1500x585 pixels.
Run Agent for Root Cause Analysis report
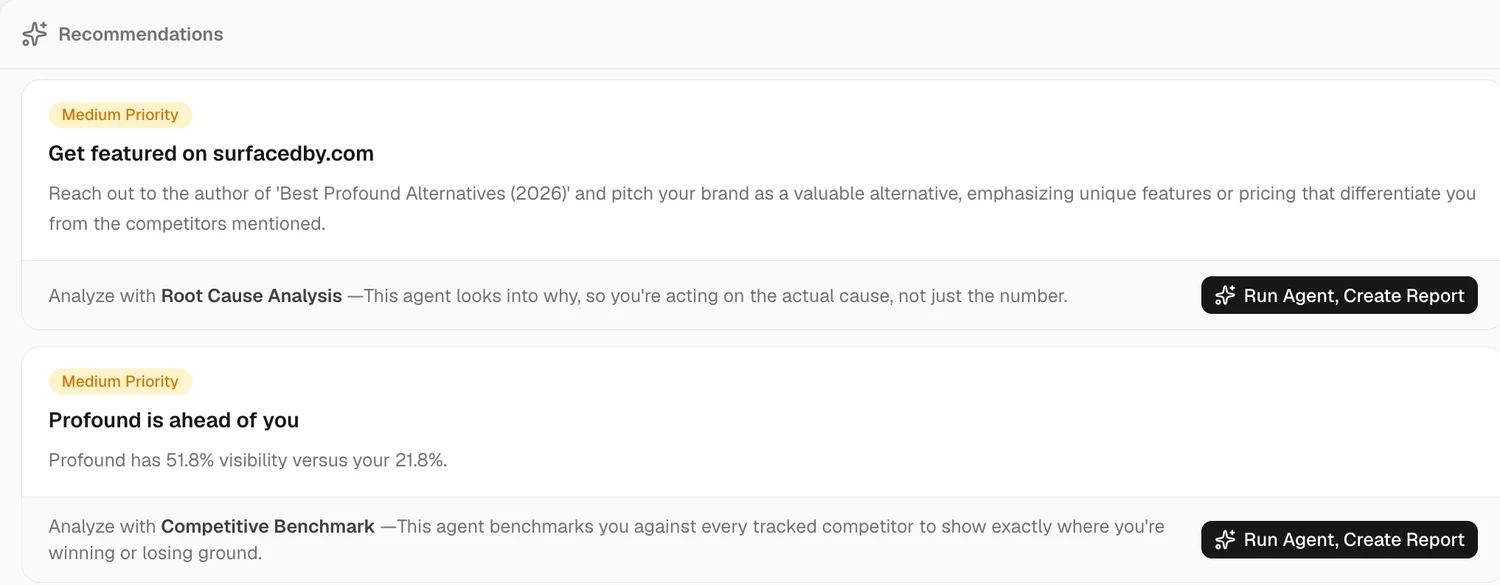click(x=1339, y=296)
